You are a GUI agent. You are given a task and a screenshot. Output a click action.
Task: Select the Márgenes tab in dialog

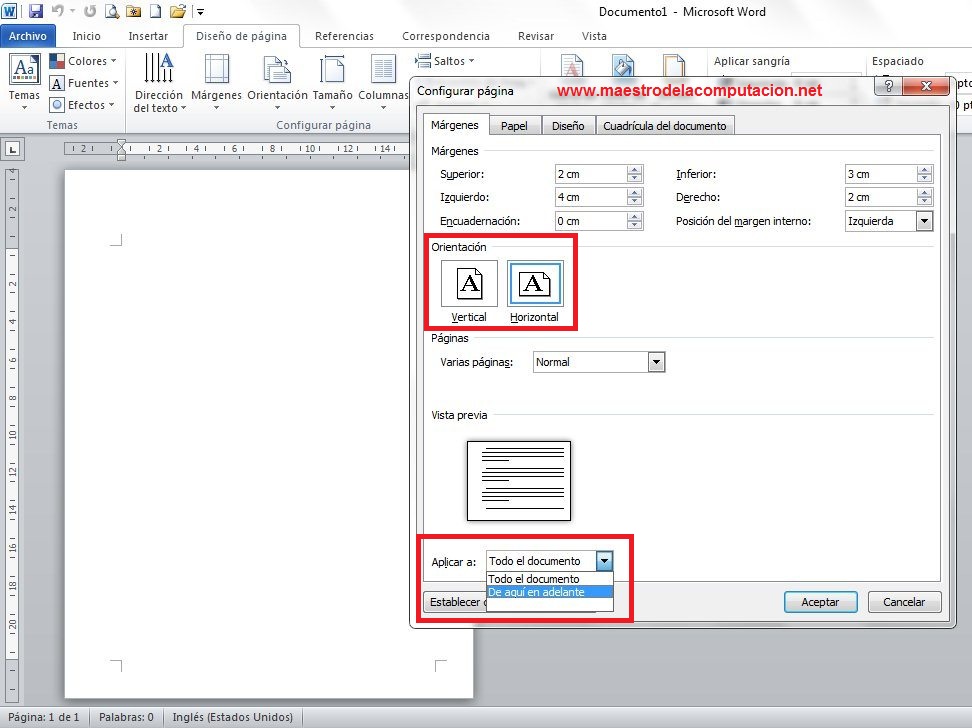tap(455, 125)
